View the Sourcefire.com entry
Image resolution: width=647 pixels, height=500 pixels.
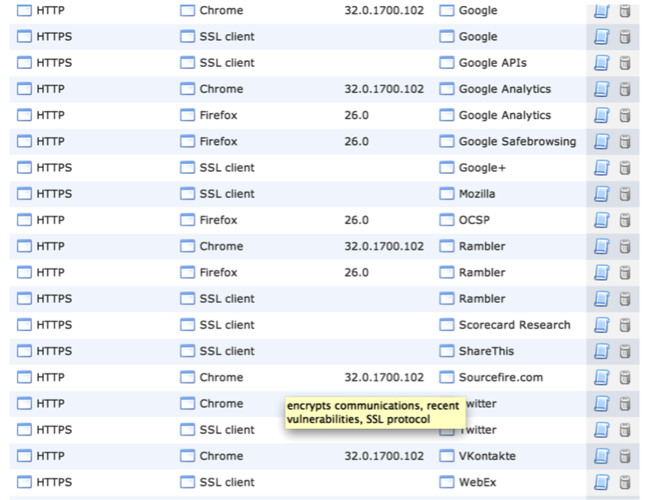602,377
